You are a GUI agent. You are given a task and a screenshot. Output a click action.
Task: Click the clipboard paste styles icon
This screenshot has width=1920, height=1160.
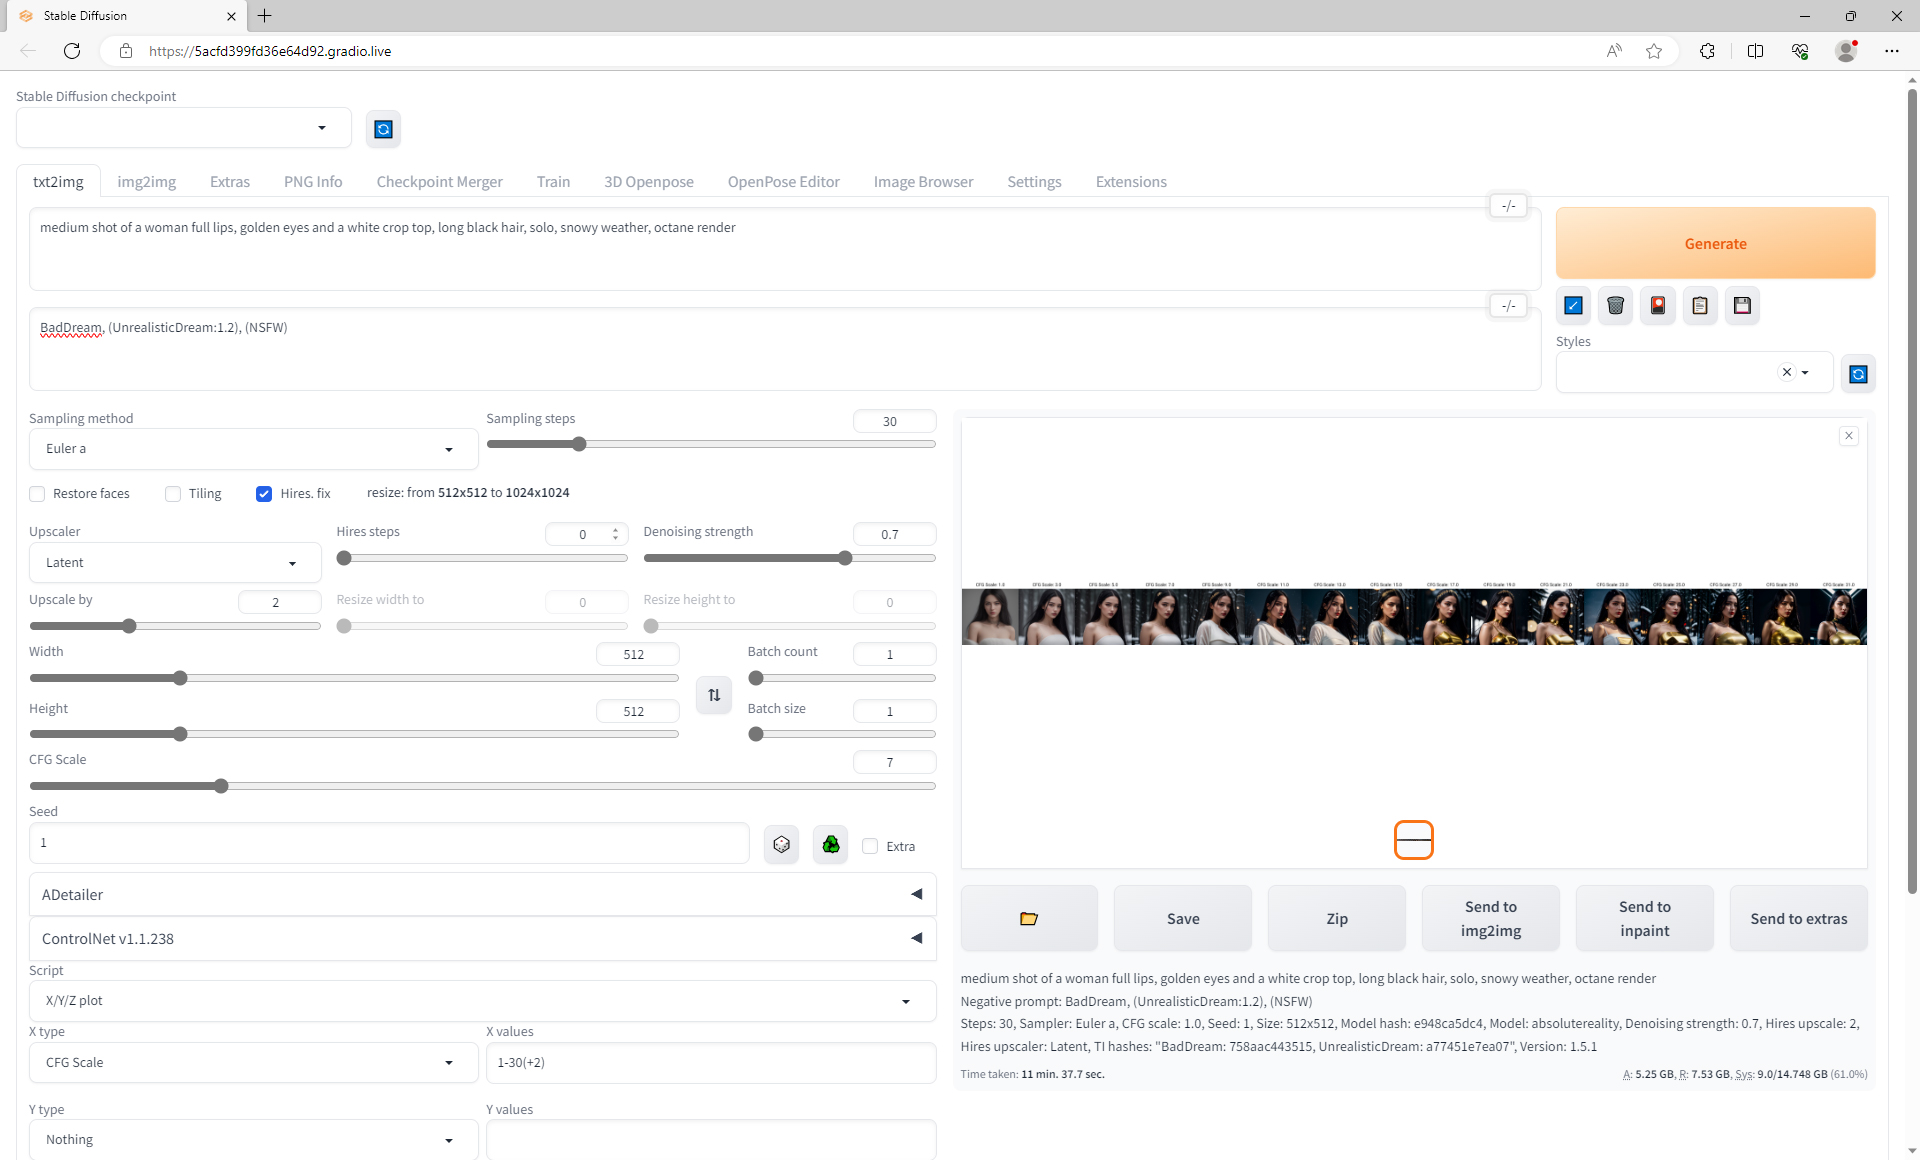coord(1700,306)
